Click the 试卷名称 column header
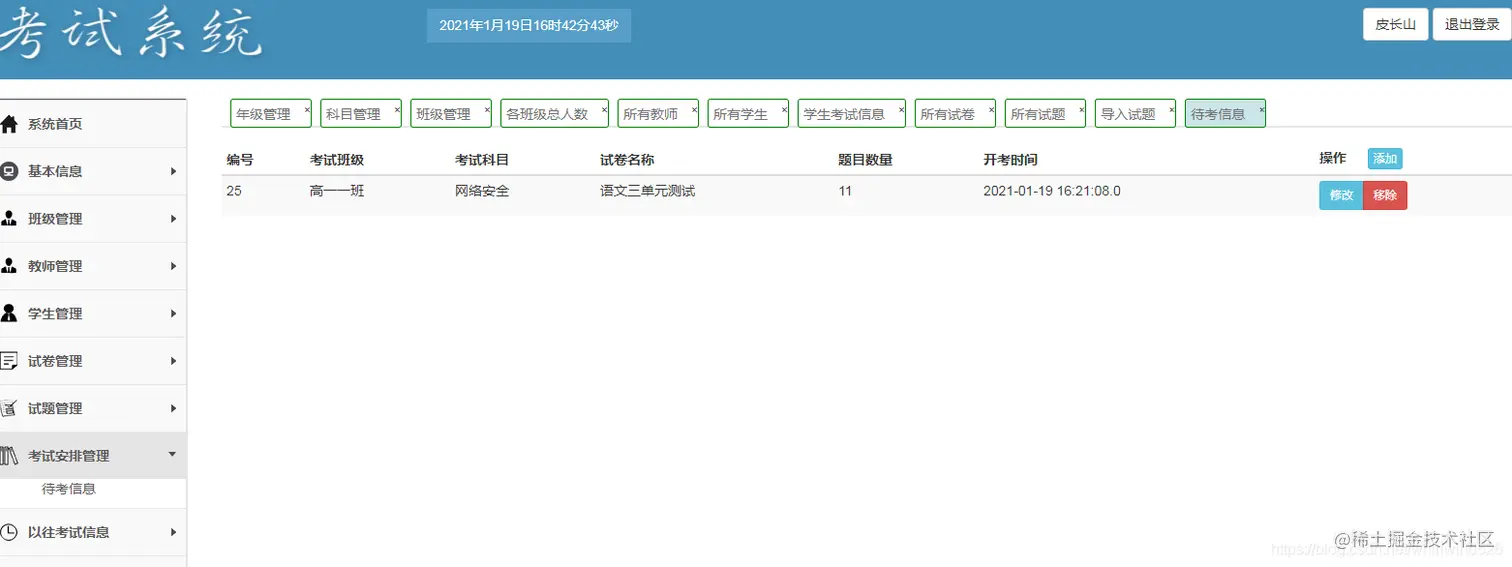The height and width of the screenshot is (567, 1512). [x=627, y=159]
